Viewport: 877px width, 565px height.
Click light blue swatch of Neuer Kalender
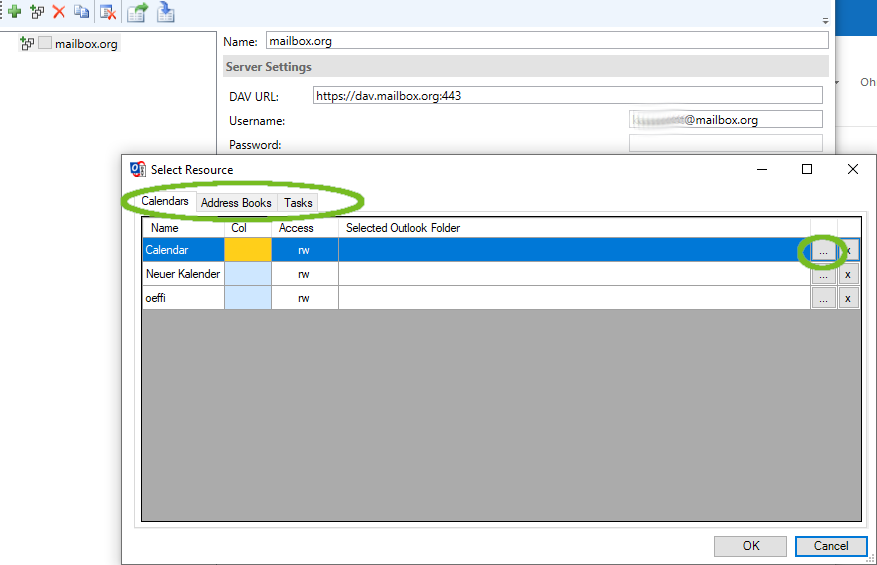tap(248, 274)
